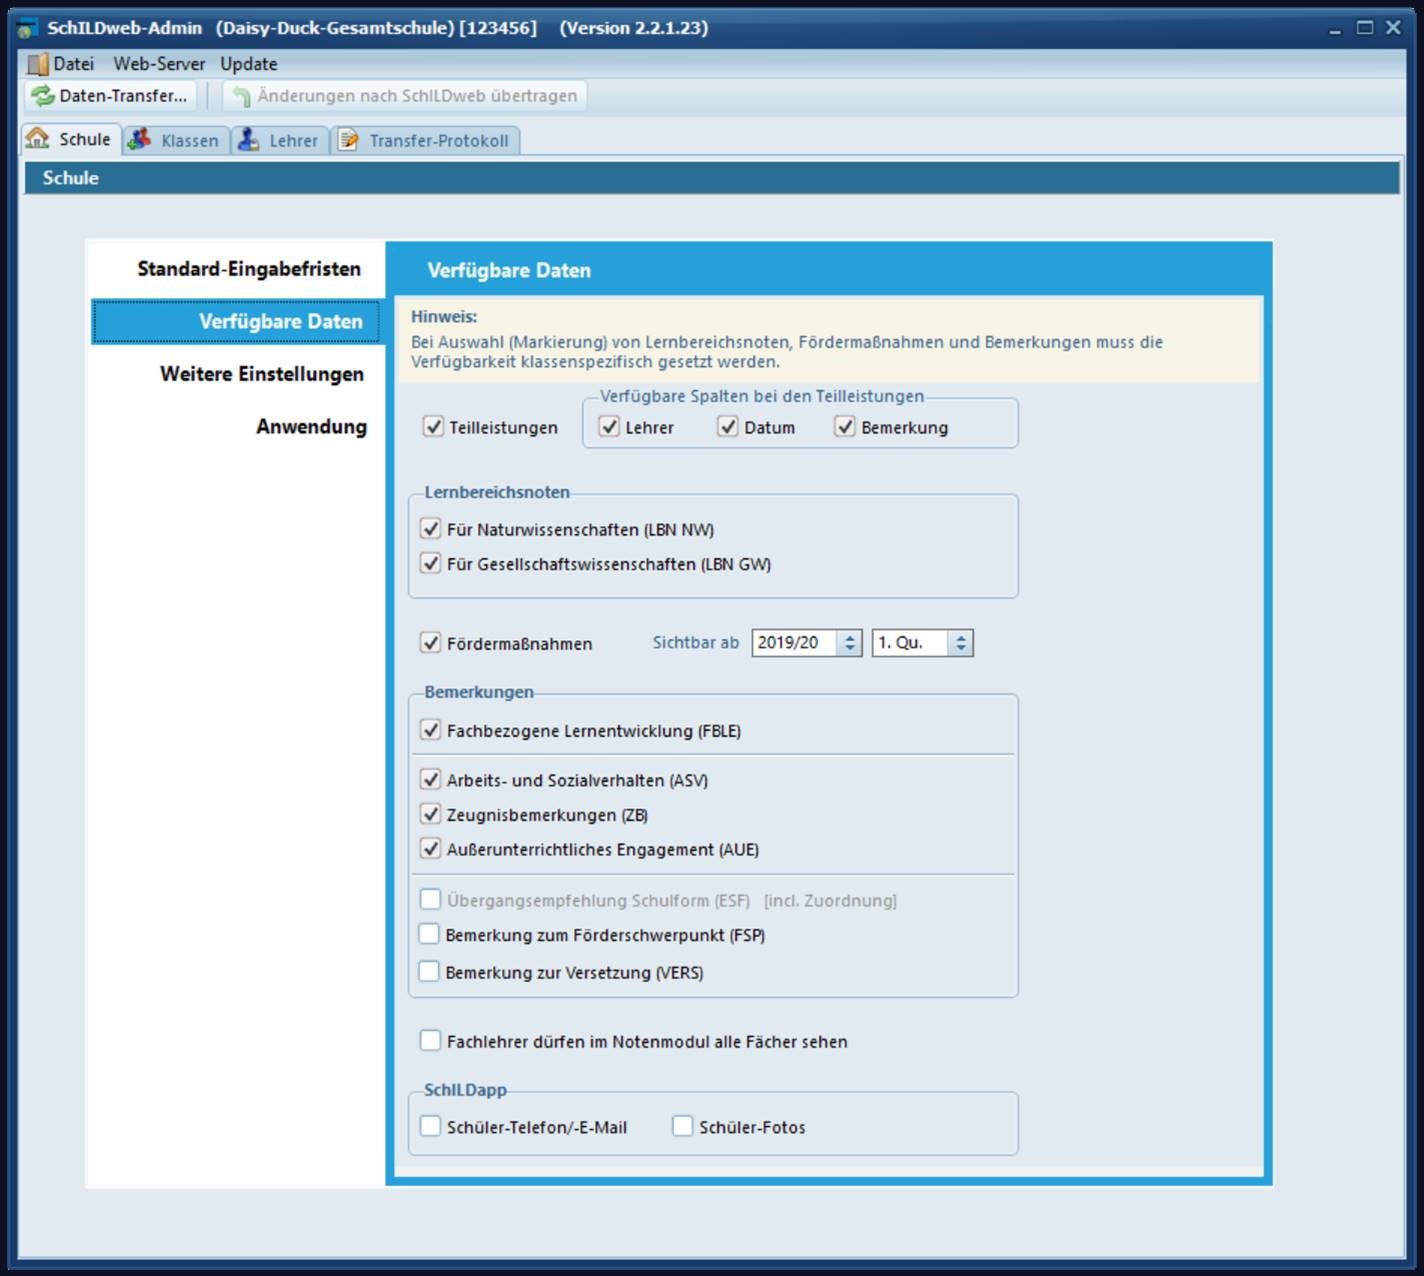1424x1276 pixels.
Task: Click the people icon on Klassen tab
Action: [x=140, y=140]
